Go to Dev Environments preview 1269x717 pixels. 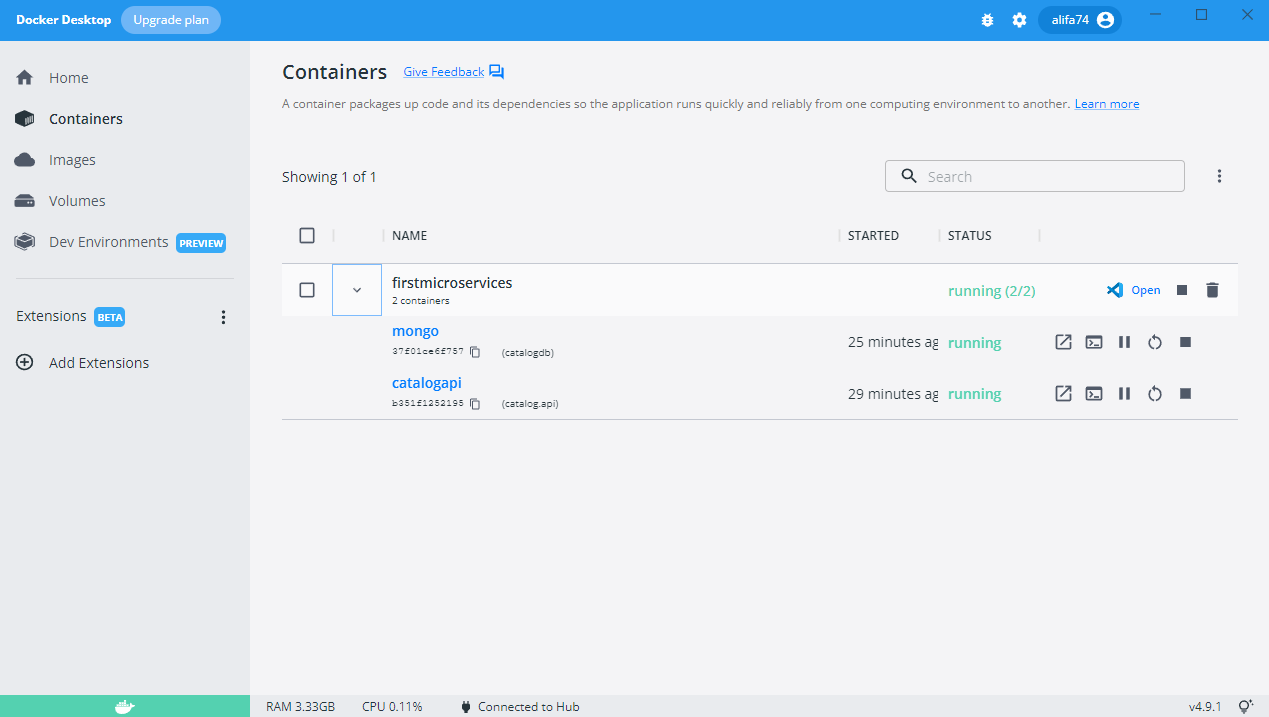pos(107,241)
